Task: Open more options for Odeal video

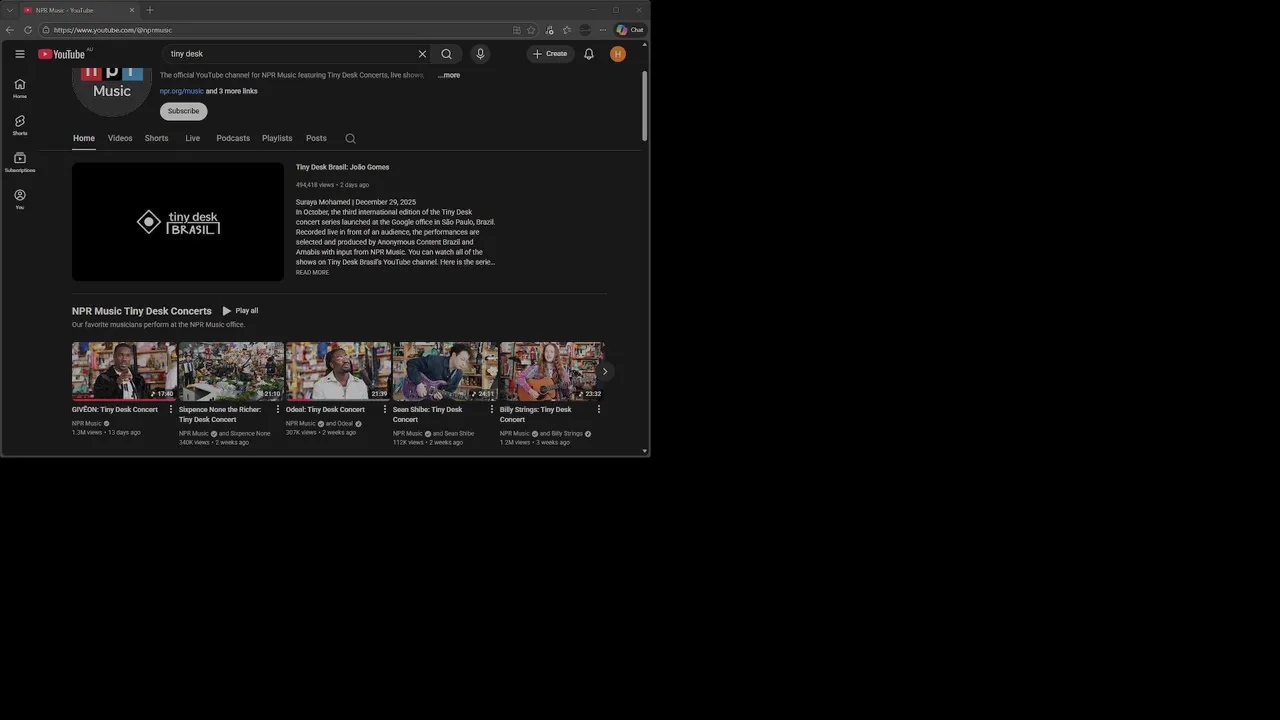Action: point(385,409)
